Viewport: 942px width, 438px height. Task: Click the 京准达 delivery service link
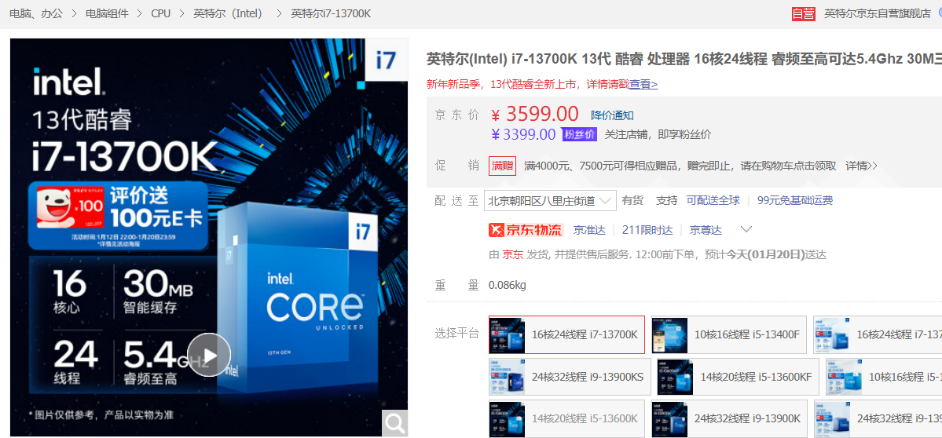(x=589, y=230)
